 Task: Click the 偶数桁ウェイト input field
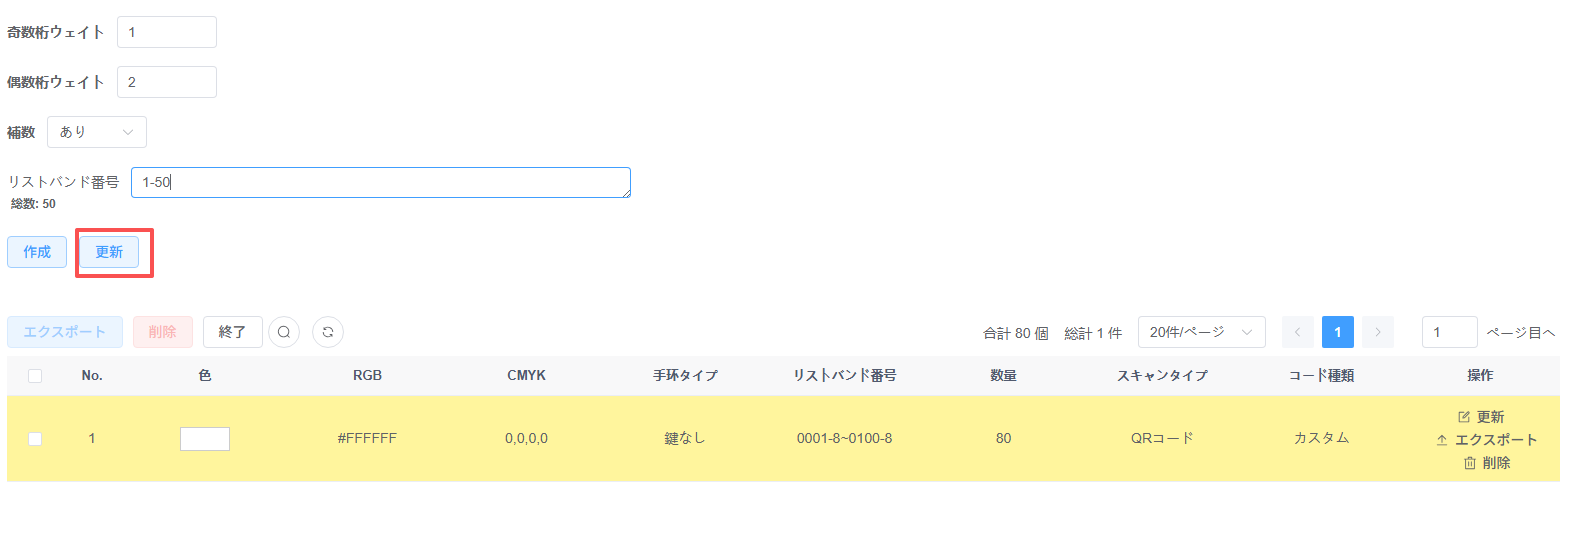(167, 82)
